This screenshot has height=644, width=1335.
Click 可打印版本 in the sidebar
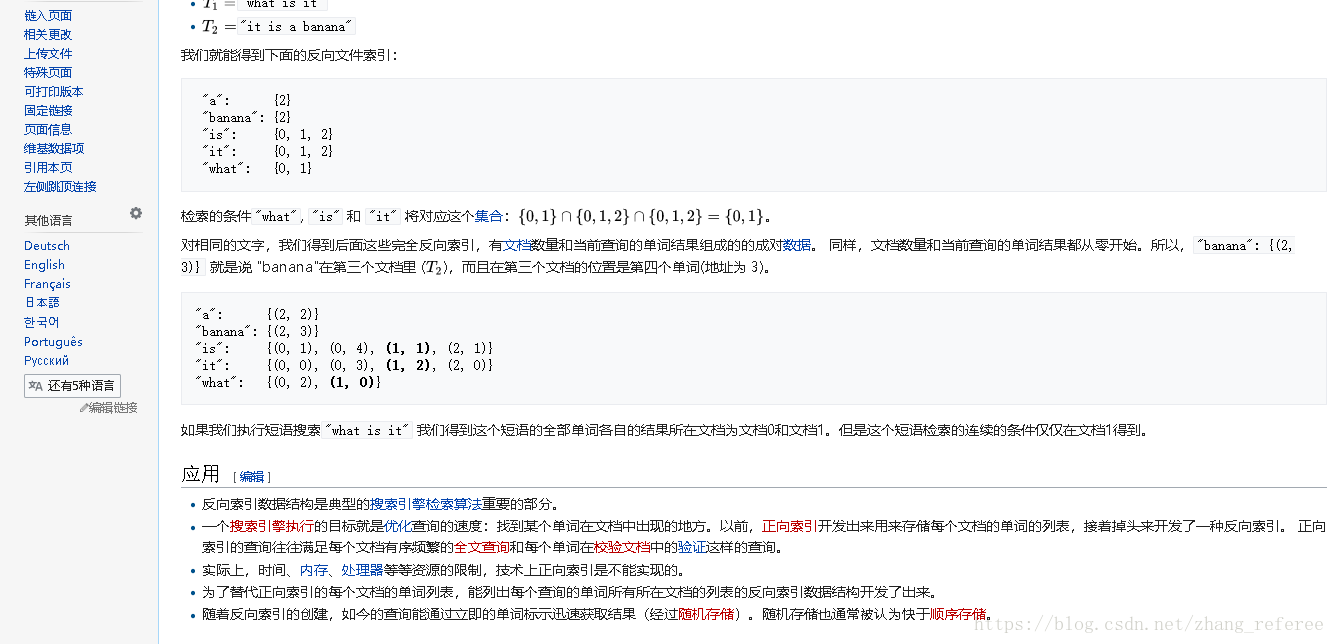coord(54,92)
